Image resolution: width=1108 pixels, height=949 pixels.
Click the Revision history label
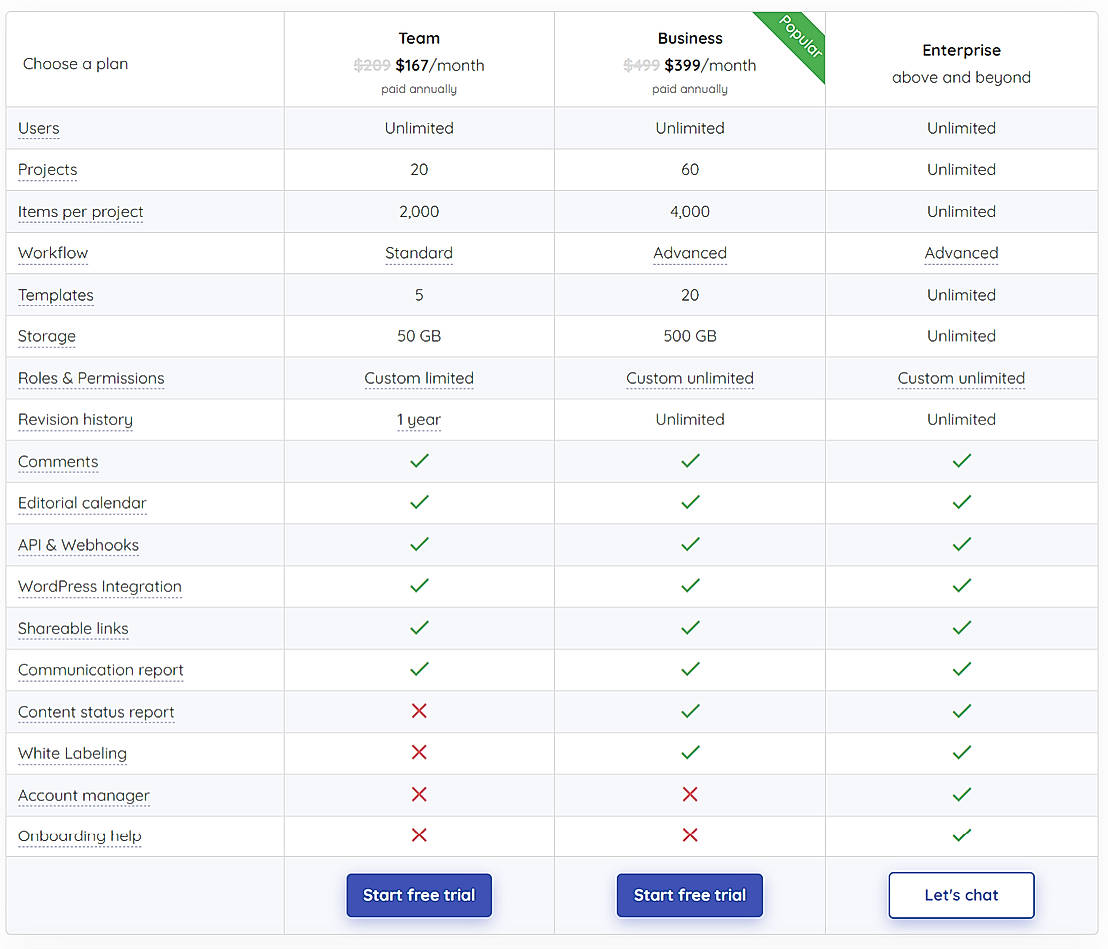pos(76,420)
